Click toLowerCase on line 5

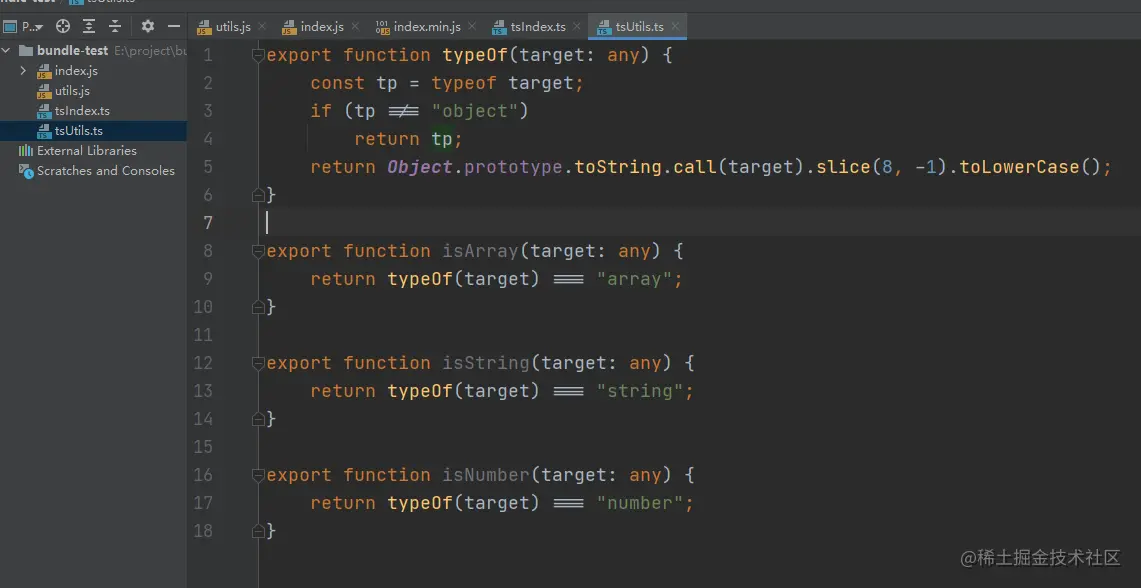click(1019, 167)
